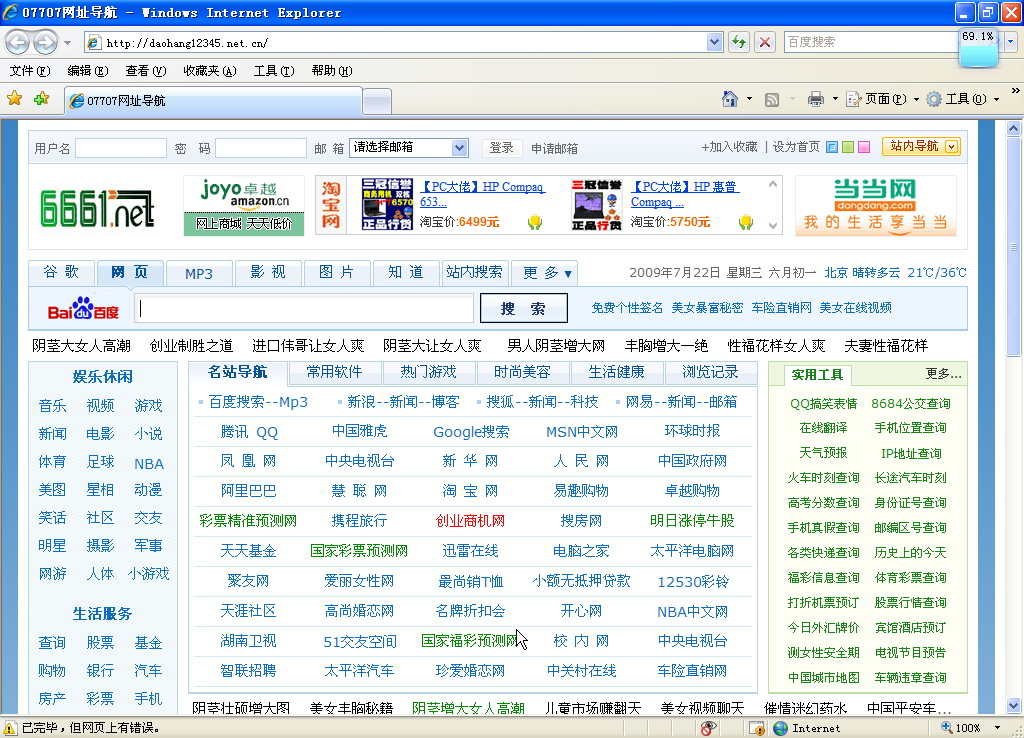This screenshot has height=738, width=1024.
Task: Click the IE Back navigation button
Action: click(17, 42)
